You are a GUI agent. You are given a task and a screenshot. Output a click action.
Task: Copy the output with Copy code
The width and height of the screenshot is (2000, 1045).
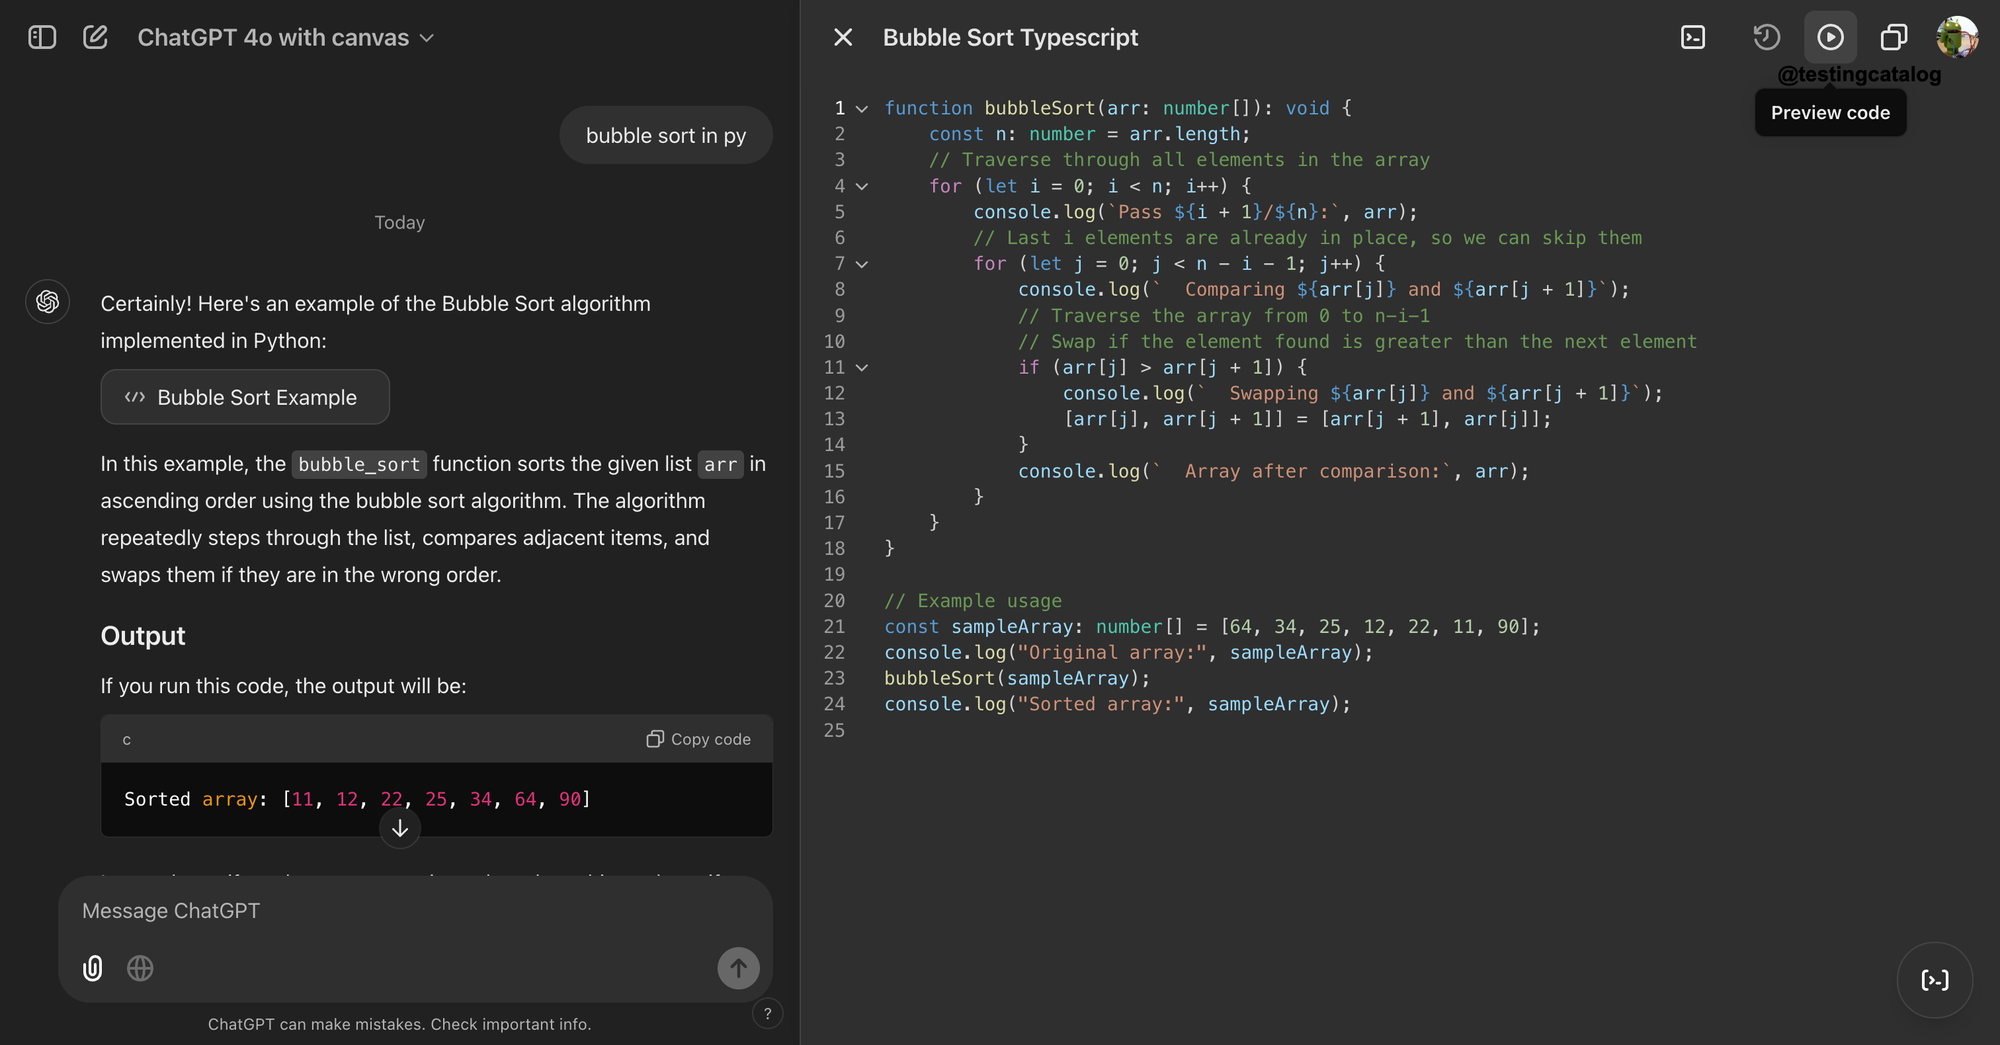(x=698, y=738)
